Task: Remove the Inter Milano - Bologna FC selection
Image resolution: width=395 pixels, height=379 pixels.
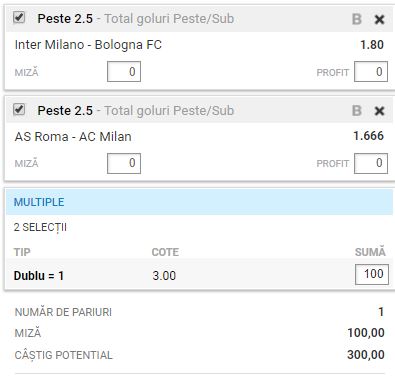Action: pyautogui.click(x=379, y=19)
